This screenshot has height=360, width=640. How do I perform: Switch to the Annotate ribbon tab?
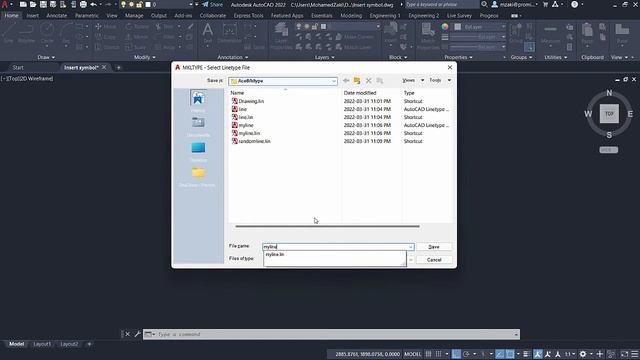pos(56,16)
